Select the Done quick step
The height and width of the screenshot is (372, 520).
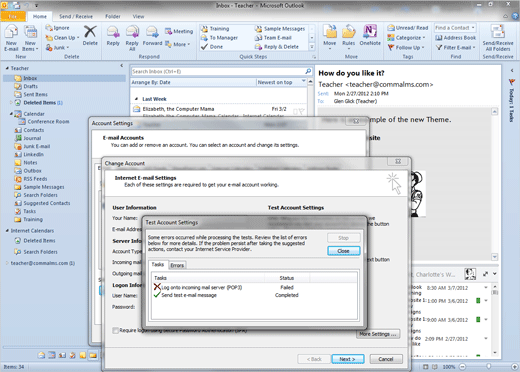click(x=212, y=47)
